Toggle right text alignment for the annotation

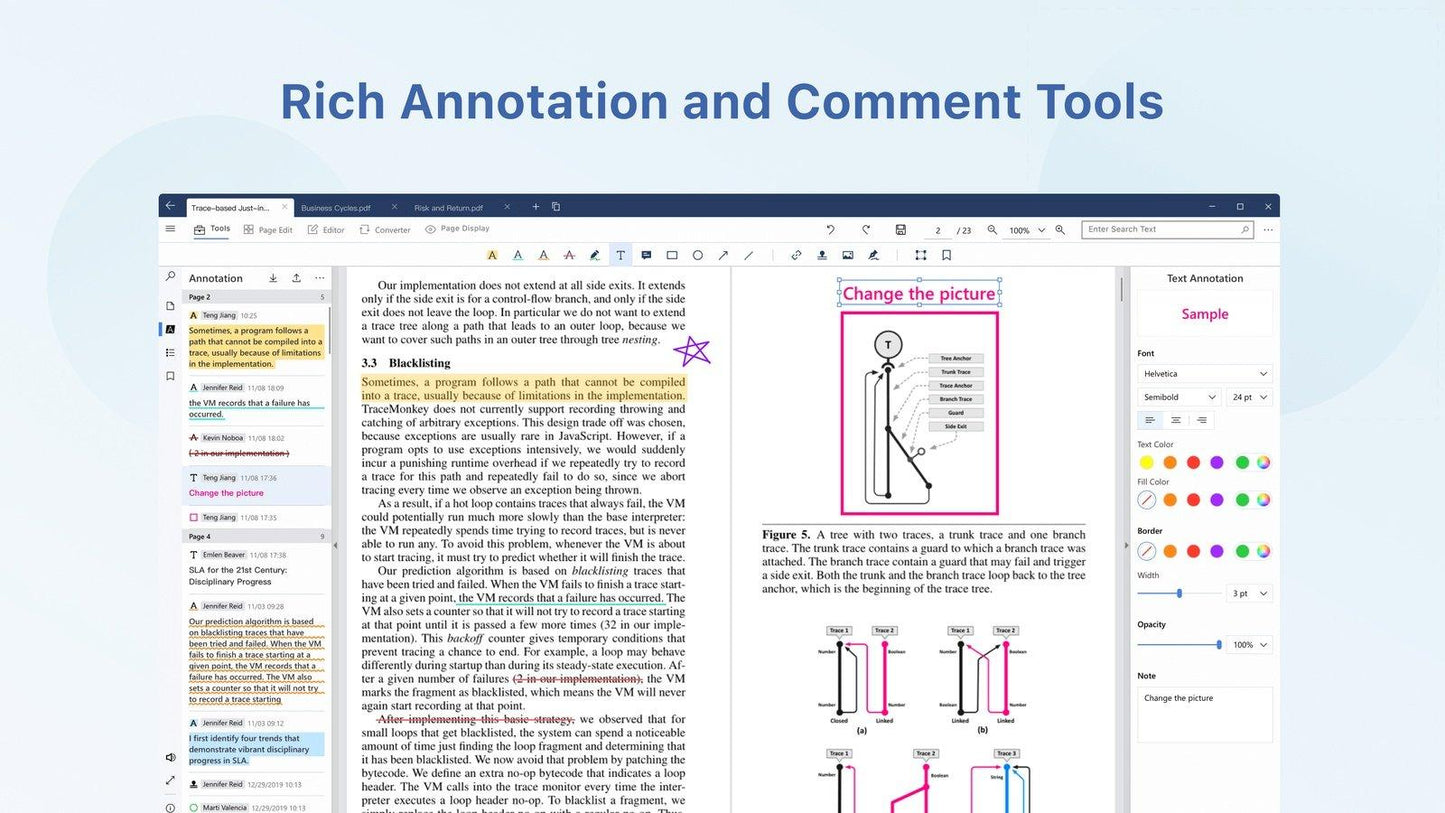click(1200, 420)
